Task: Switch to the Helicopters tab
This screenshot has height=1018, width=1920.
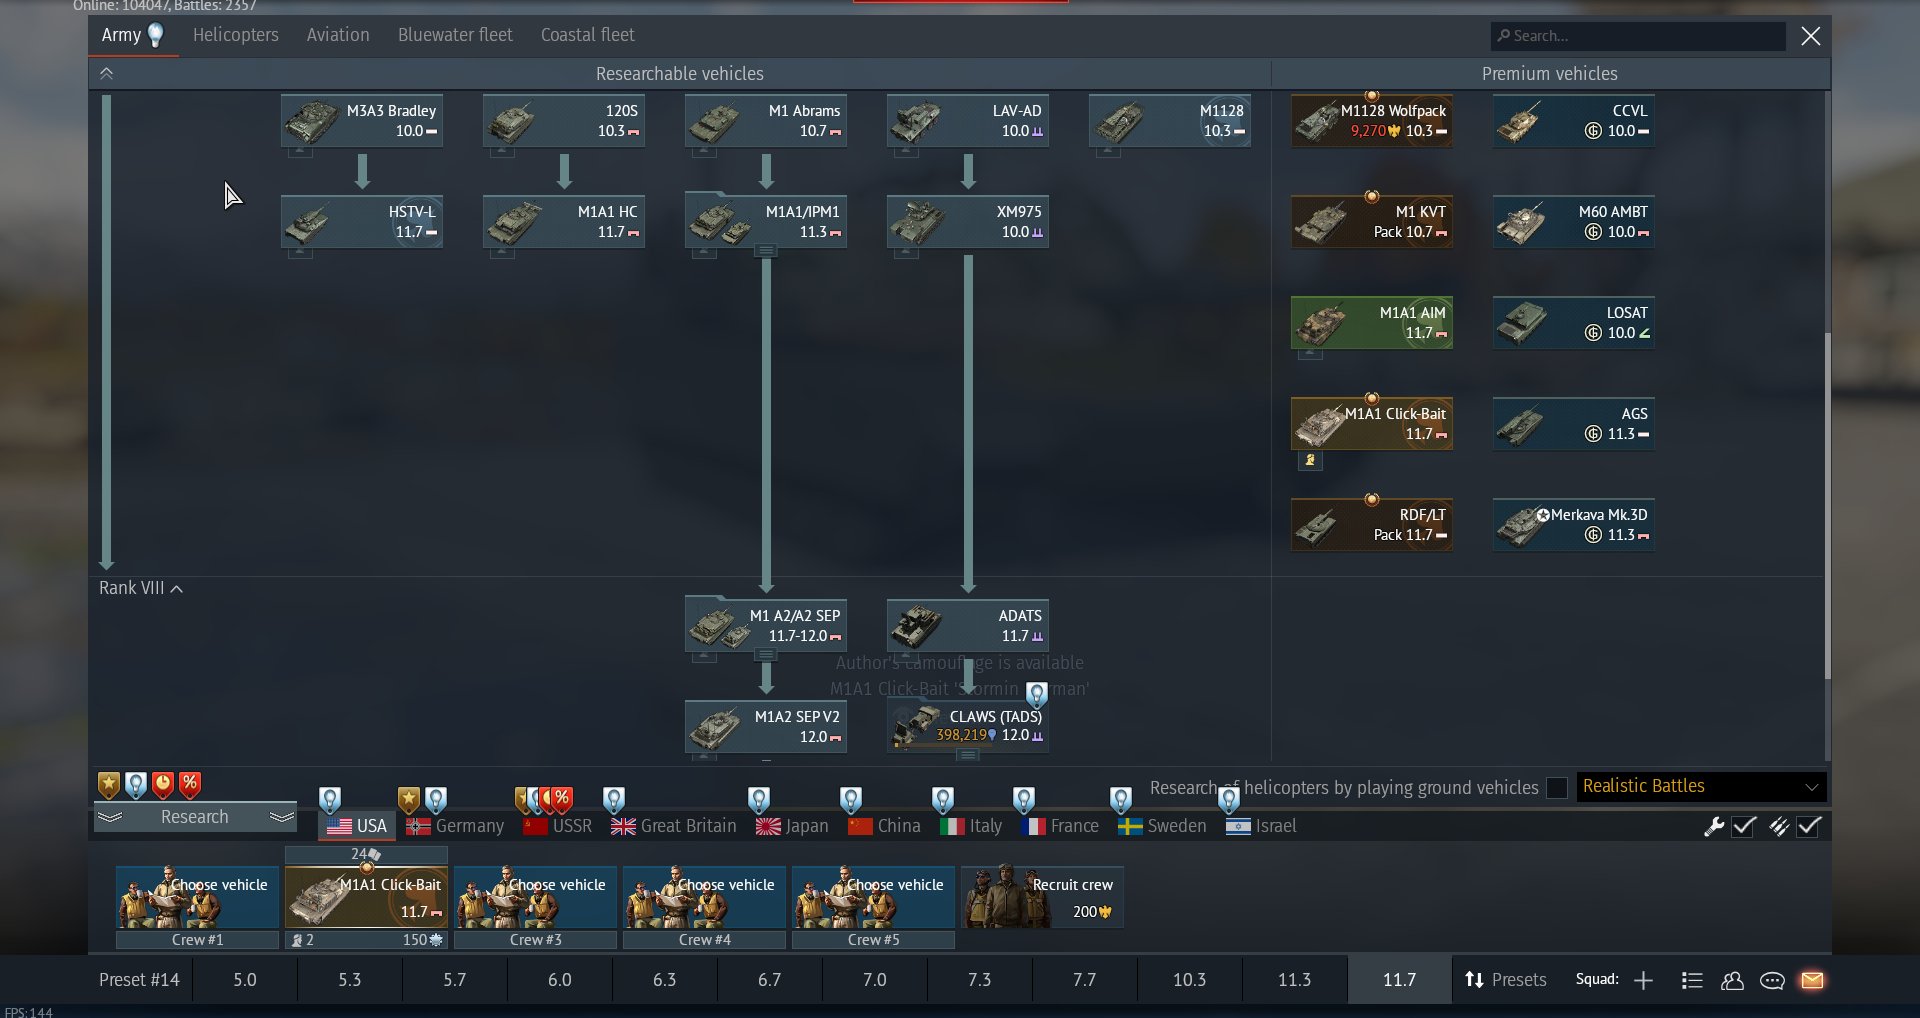Action: [235, 35]
